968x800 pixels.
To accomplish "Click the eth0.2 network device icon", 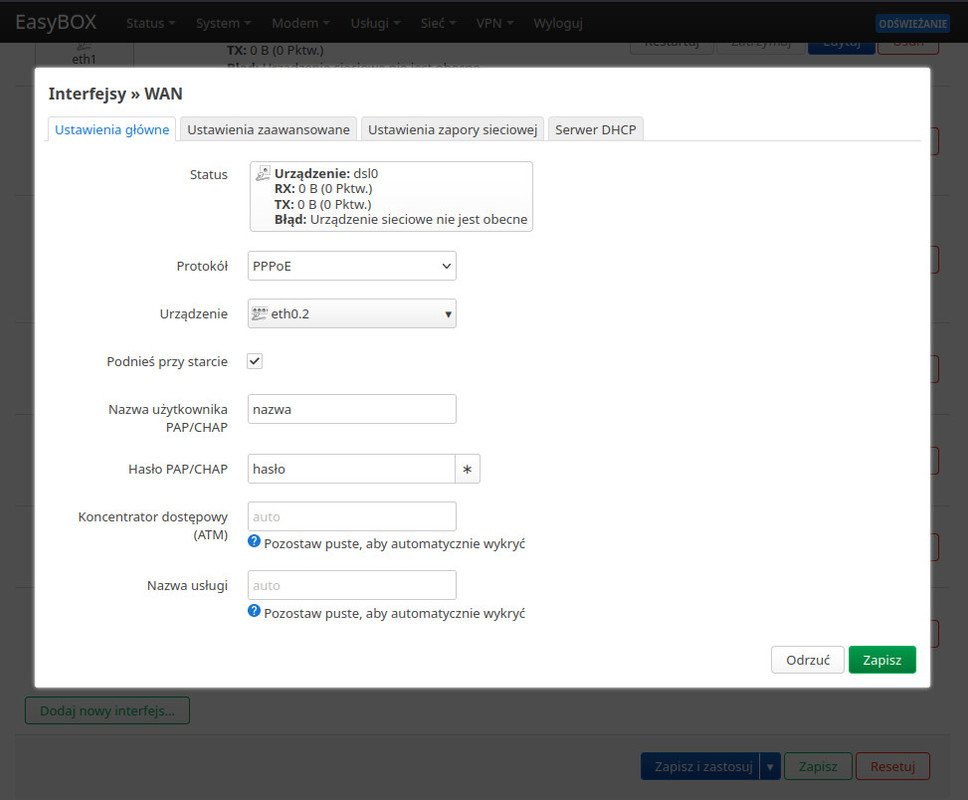I will coord(259,314).
